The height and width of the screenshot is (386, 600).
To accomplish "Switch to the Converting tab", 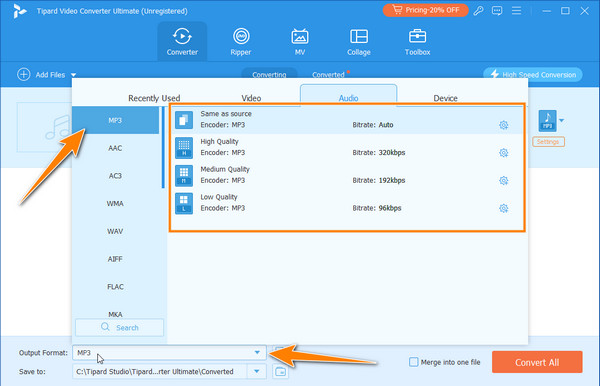I will click(x=269, y=75).
